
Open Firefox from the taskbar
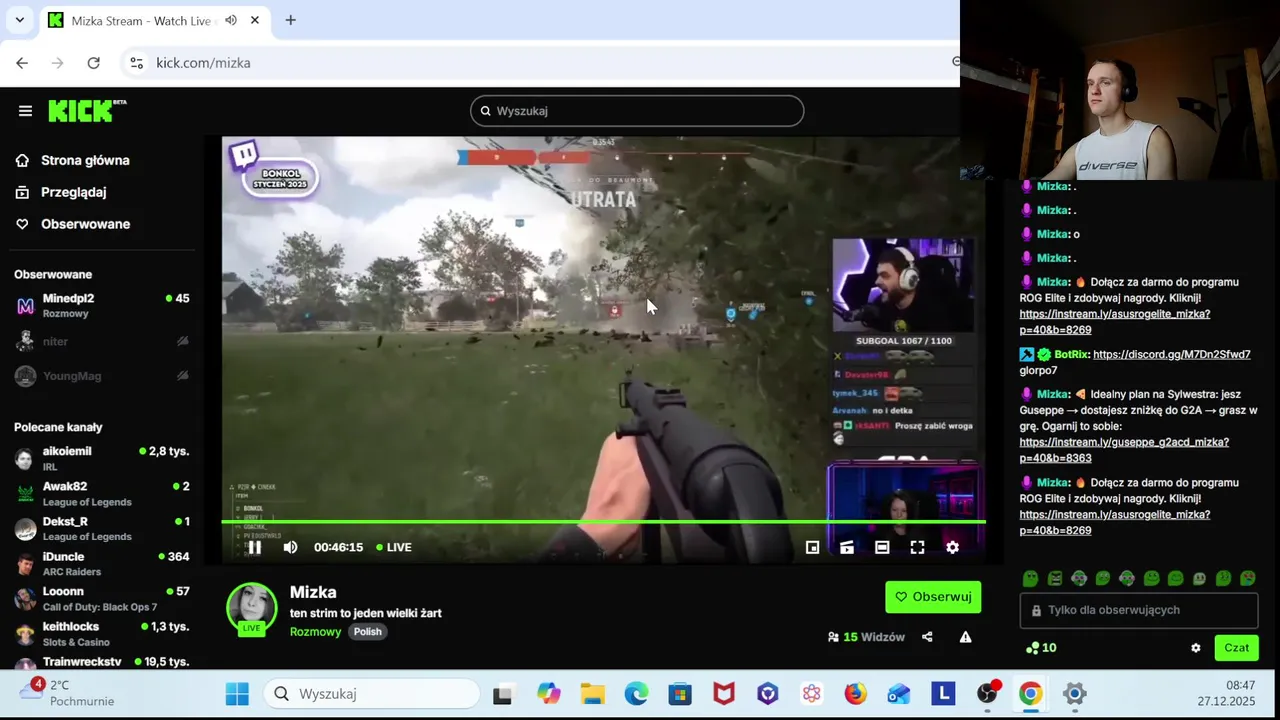(855, 694)
